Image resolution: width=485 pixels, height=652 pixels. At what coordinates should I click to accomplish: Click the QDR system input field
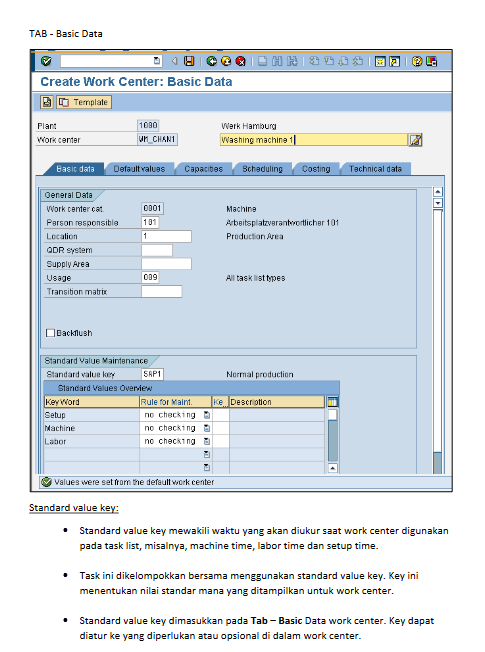click(x=157, y=250)
